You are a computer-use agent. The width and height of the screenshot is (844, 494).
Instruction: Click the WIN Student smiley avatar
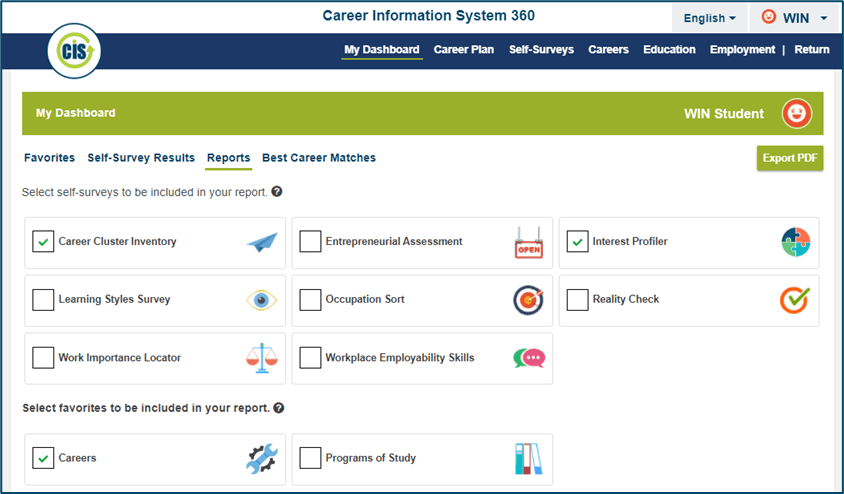point(797,114)
